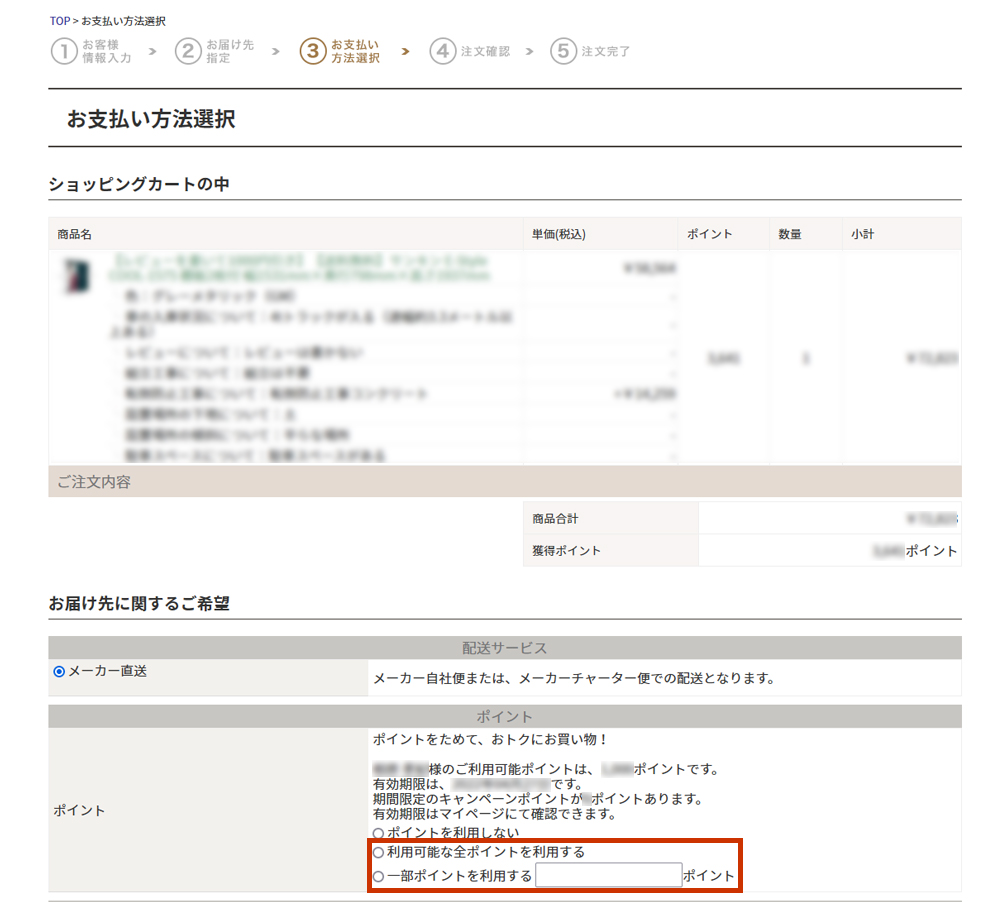Viewport: 1000px width, 902px height.
Task: Choose ポイントを利用しない option
Action: (378, 833)
